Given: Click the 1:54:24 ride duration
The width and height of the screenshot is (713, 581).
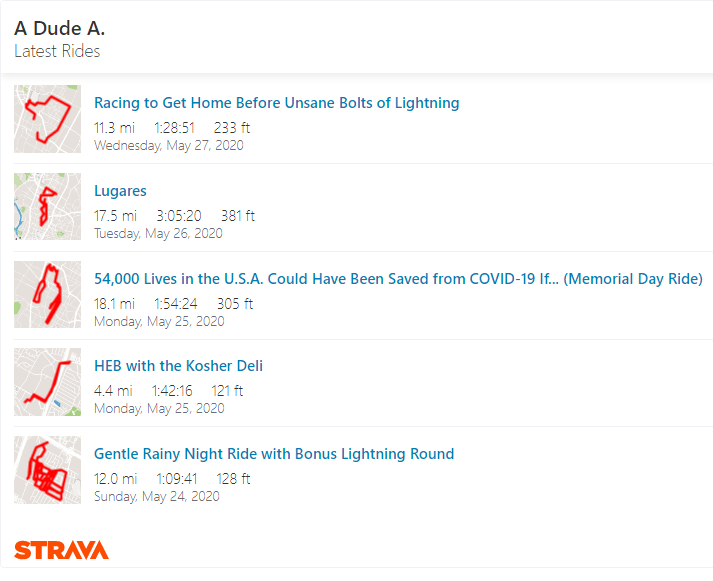Looking at the screenshot, I should pos(175,304).
